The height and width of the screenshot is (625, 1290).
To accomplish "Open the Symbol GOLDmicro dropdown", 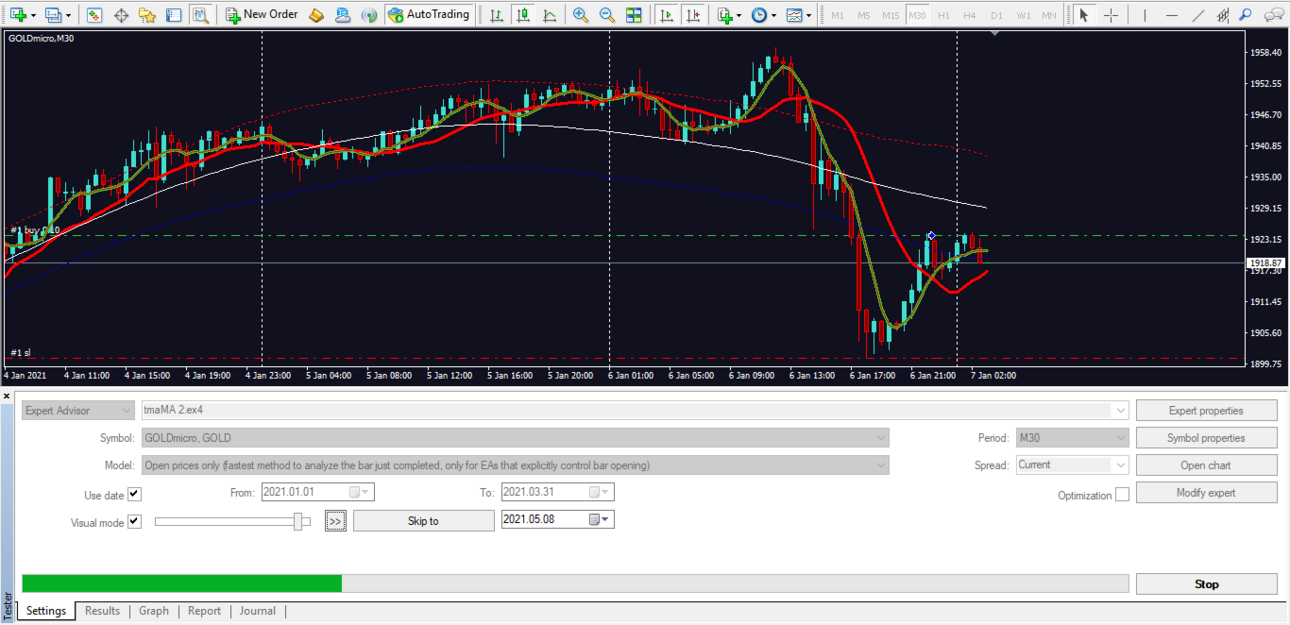I will pos(516,438).
